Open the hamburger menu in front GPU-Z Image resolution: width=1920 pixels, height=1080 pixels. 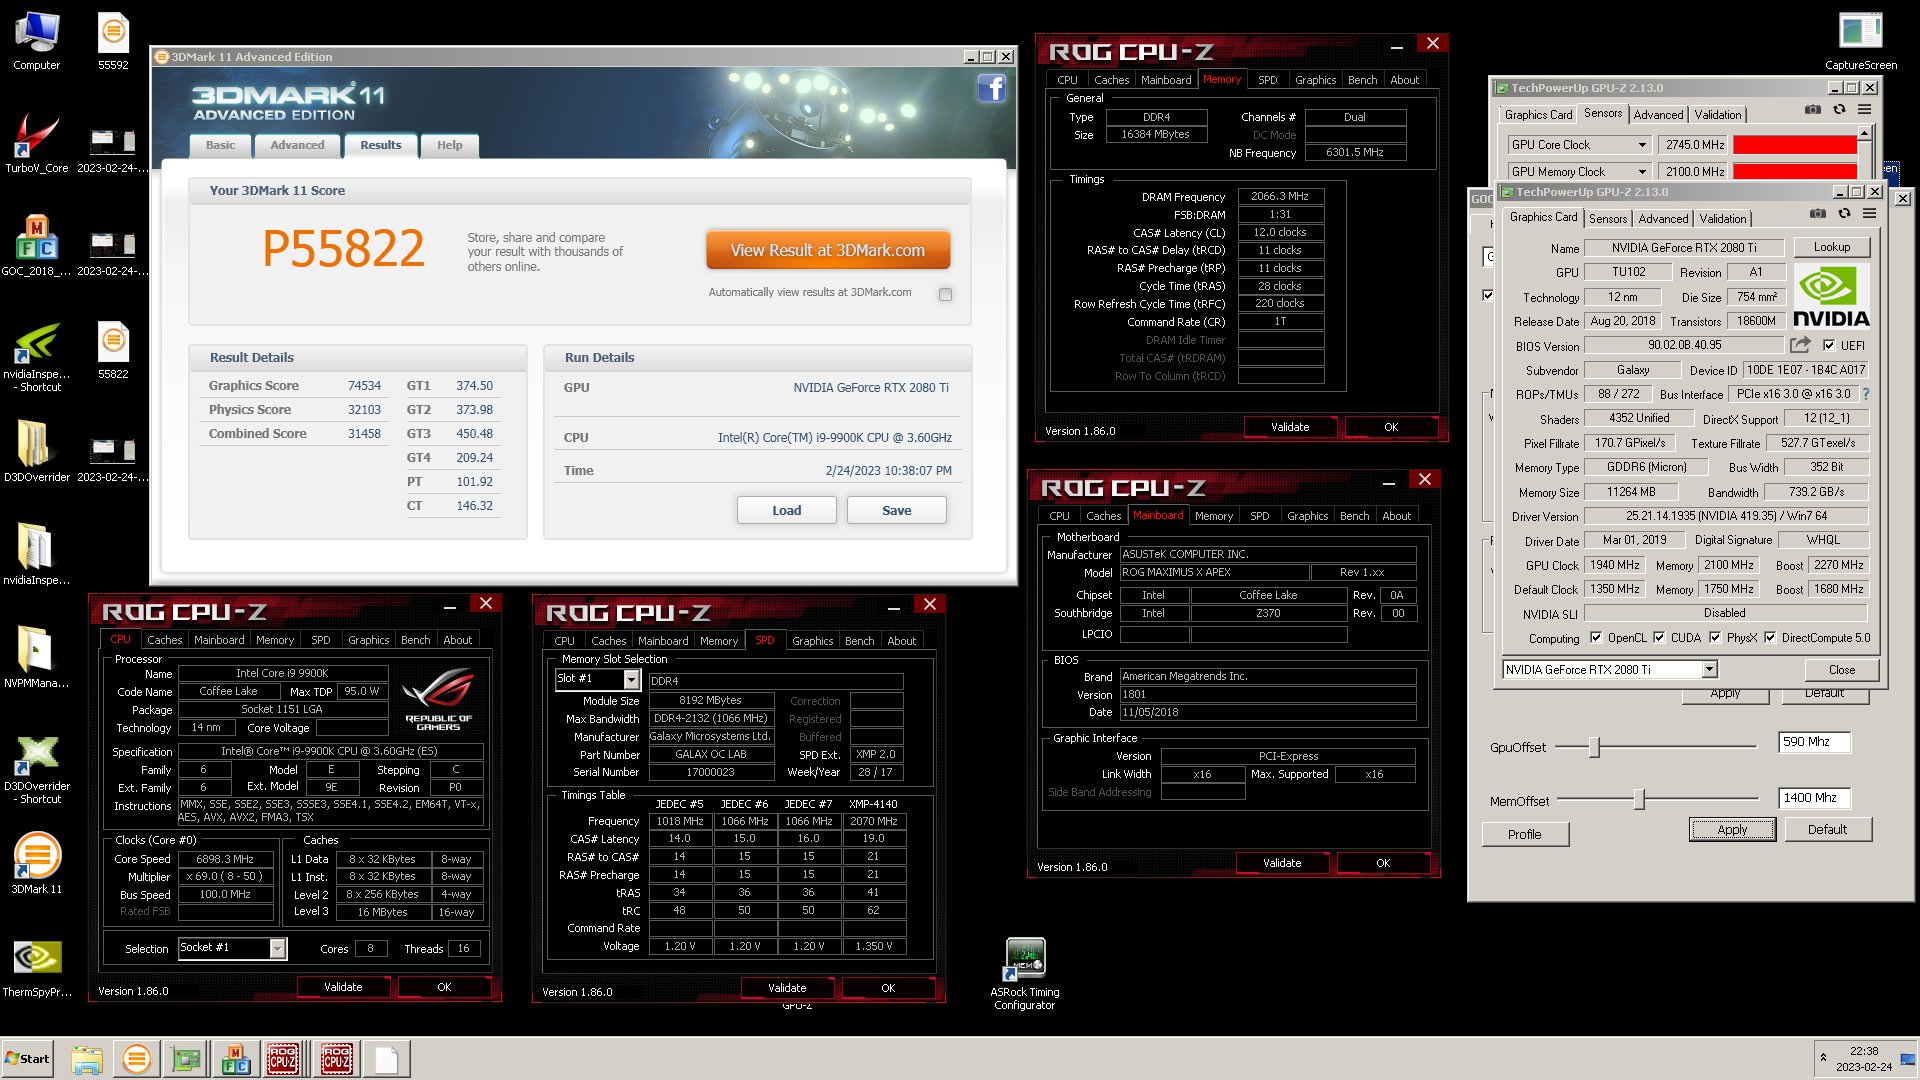[x=1869, y=214]
